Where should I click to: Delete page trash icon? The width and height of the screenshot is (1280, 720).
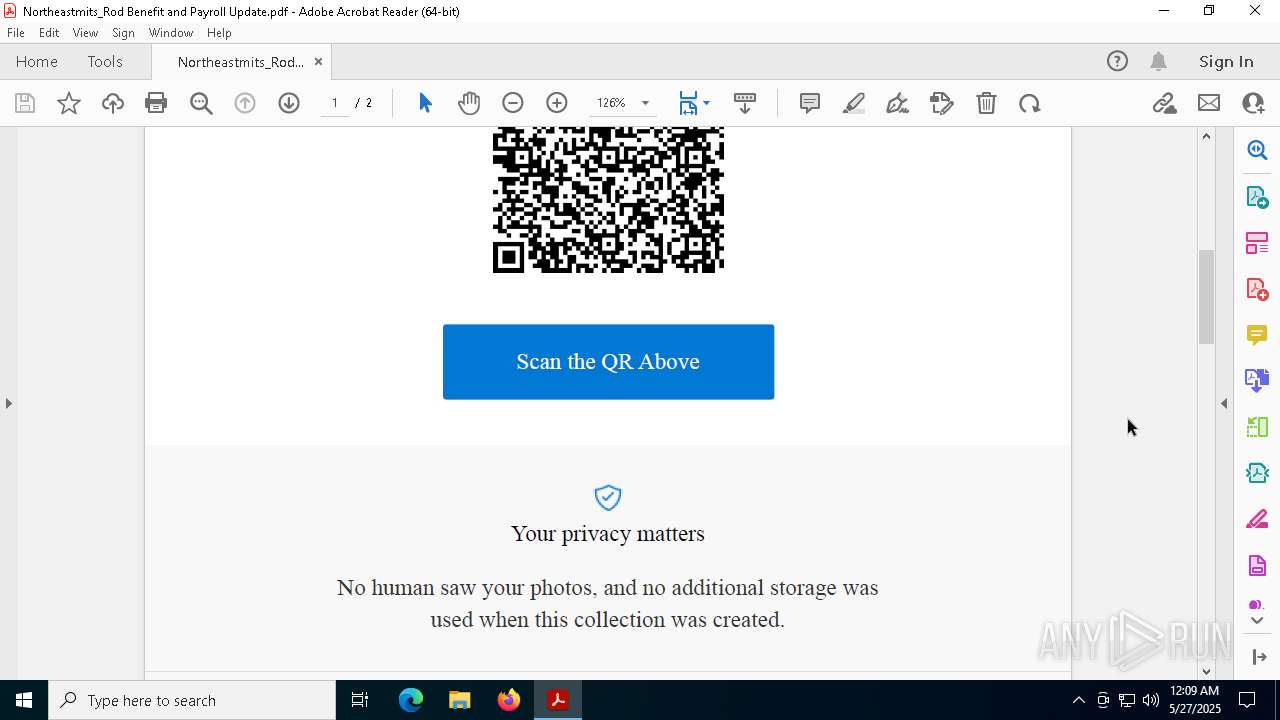tap(986, 103)
